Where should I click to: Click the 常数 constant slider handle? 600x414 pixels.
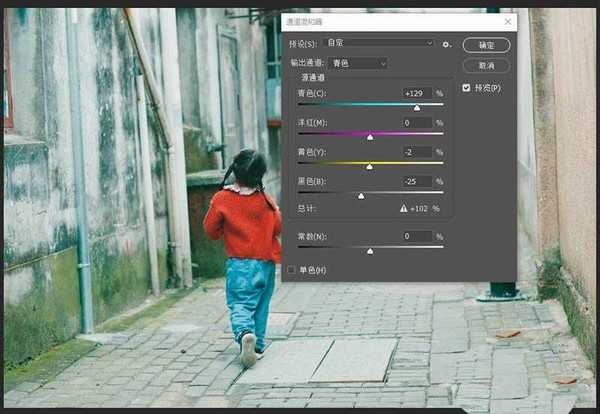click(x=370, y=251)
